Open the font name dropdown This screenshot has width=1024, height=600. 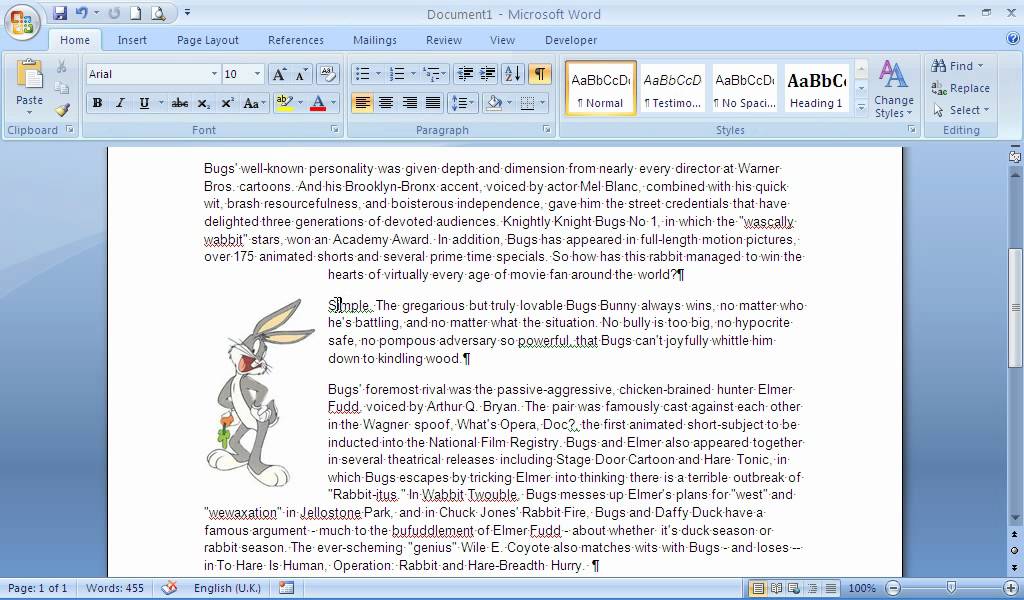point(214,74)
